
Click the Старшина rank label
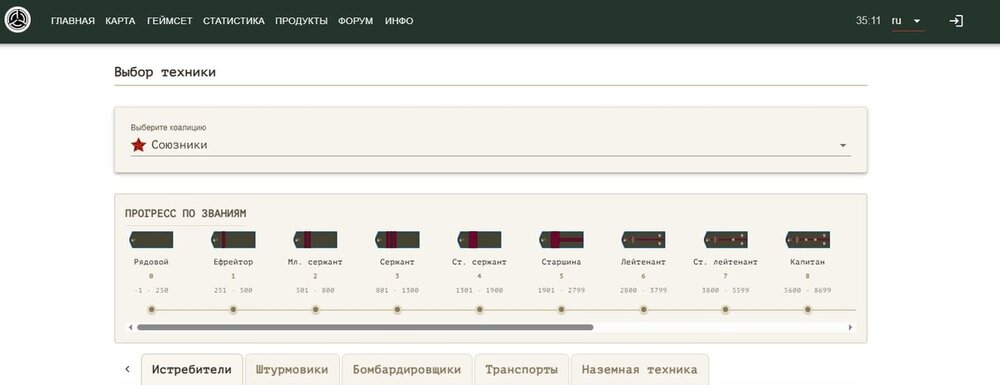[x=561, y=262]
